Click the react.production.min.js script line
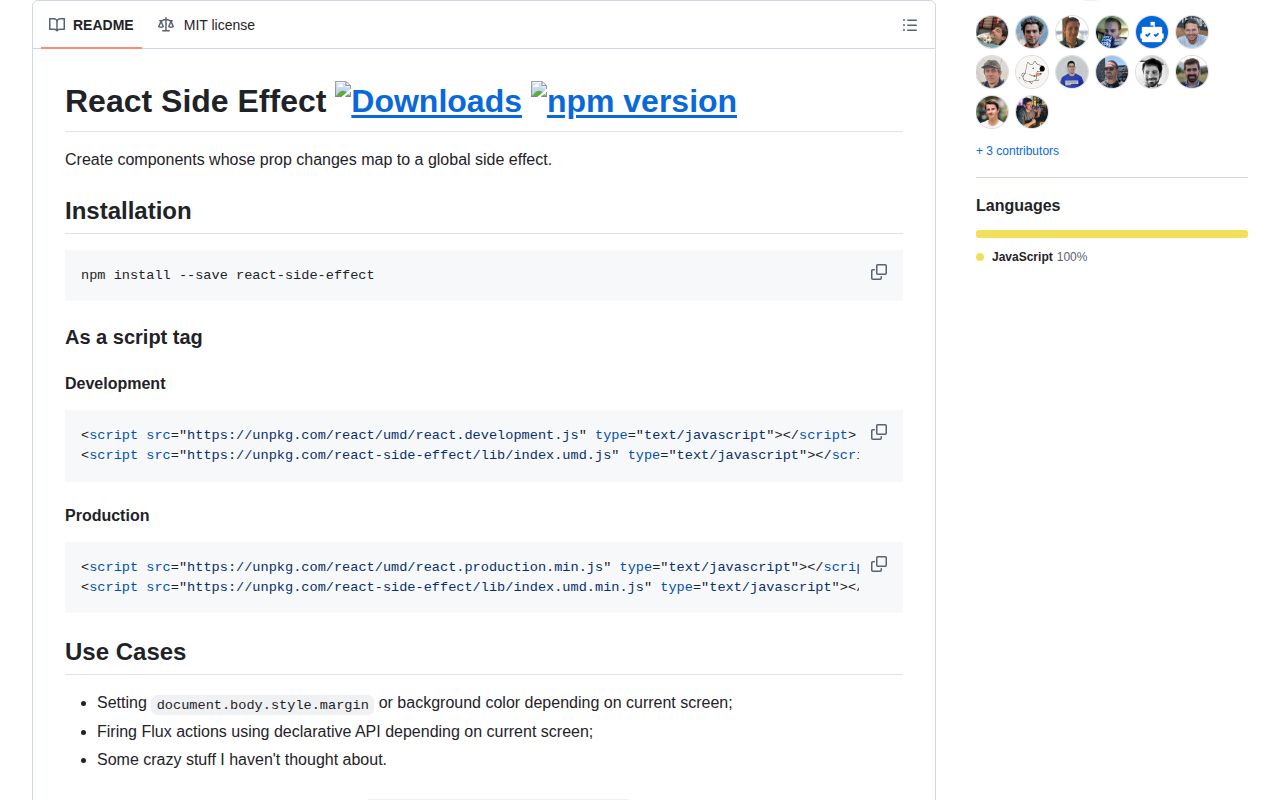Screen dimensions: 1280x800 point(469,567)
